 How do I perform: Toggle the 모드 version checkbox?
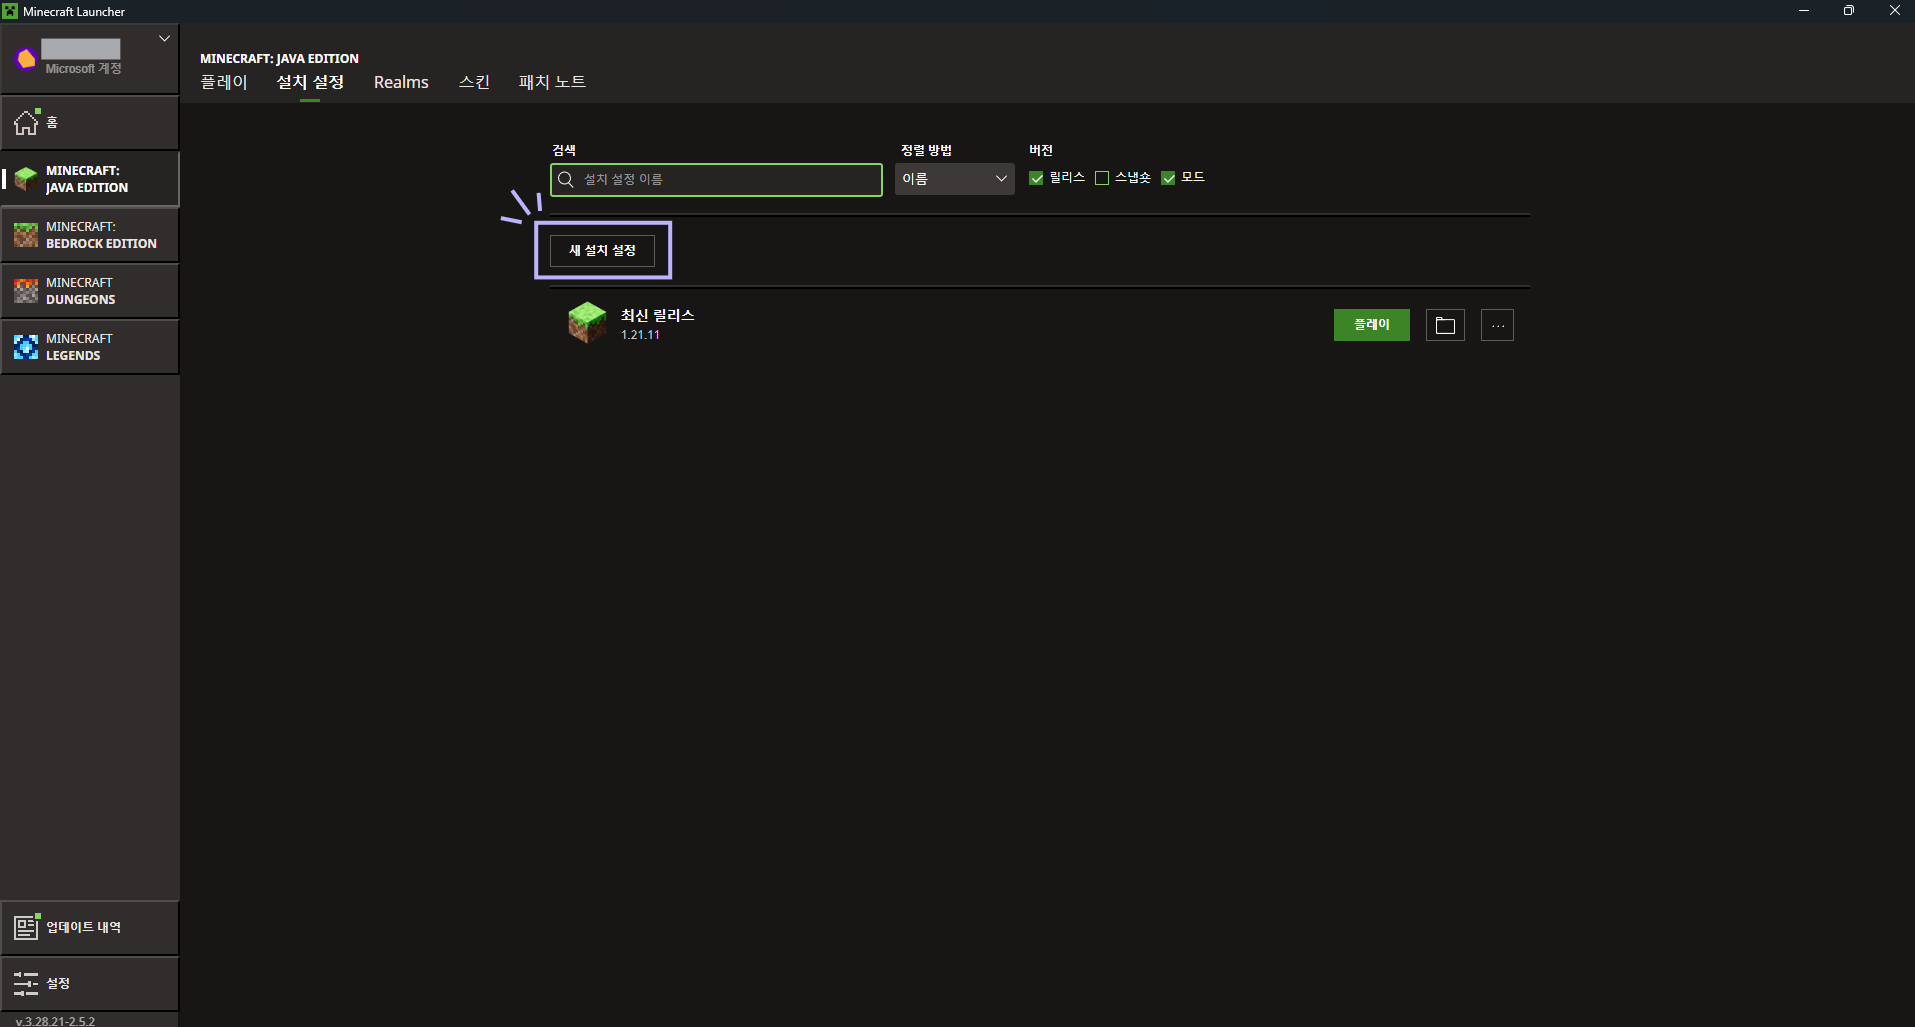point(1168,178)
